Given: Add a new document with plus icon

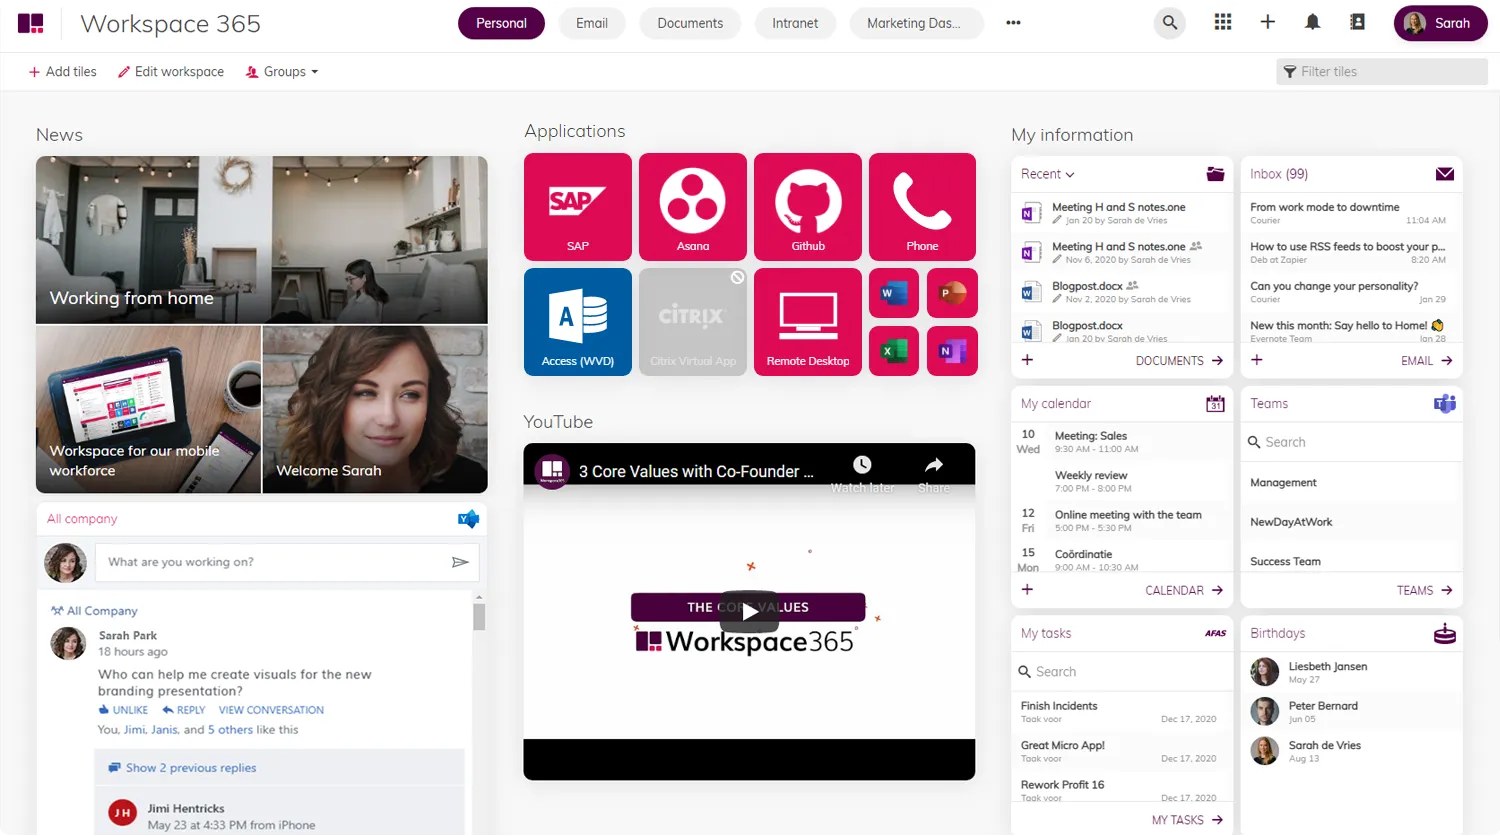Looking at the screenshot, I should tap(1027, 360).
